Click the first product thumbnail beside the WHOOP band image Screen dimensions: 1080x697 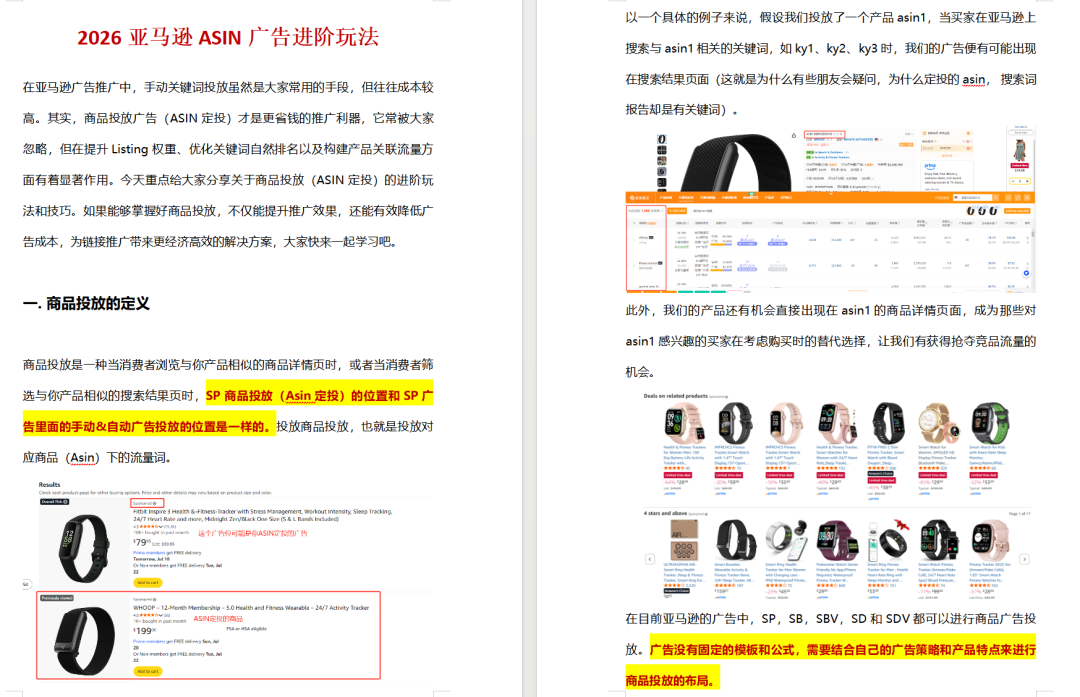[x=661, y=137]
